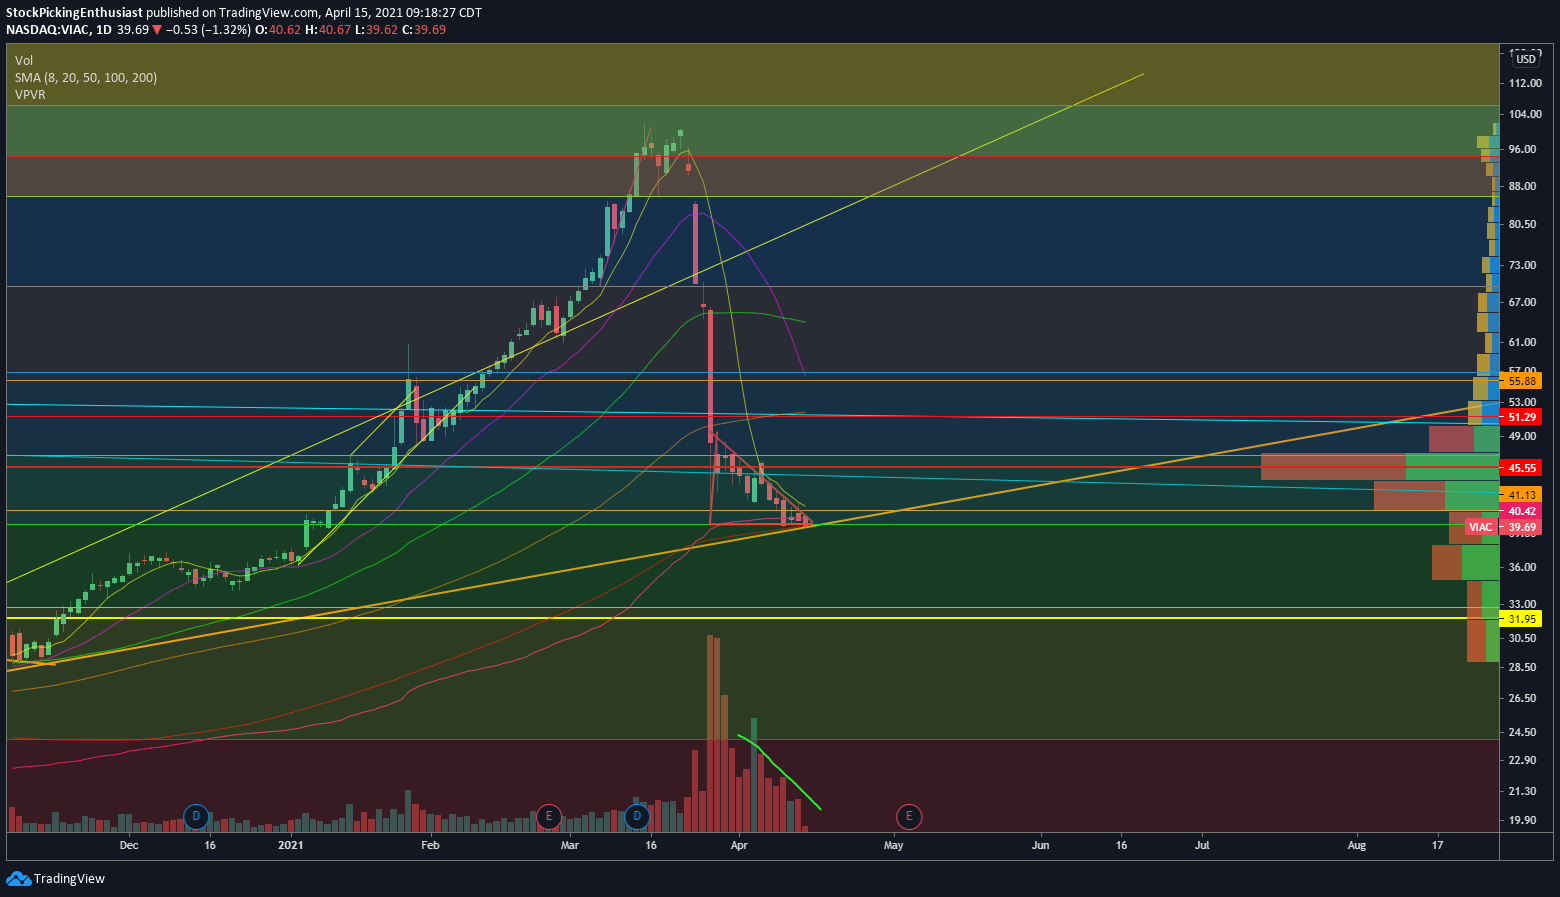Click the Dec label on time axis
The height and width of the screenshot is (897, 1560).
click(x=128, y=845)
